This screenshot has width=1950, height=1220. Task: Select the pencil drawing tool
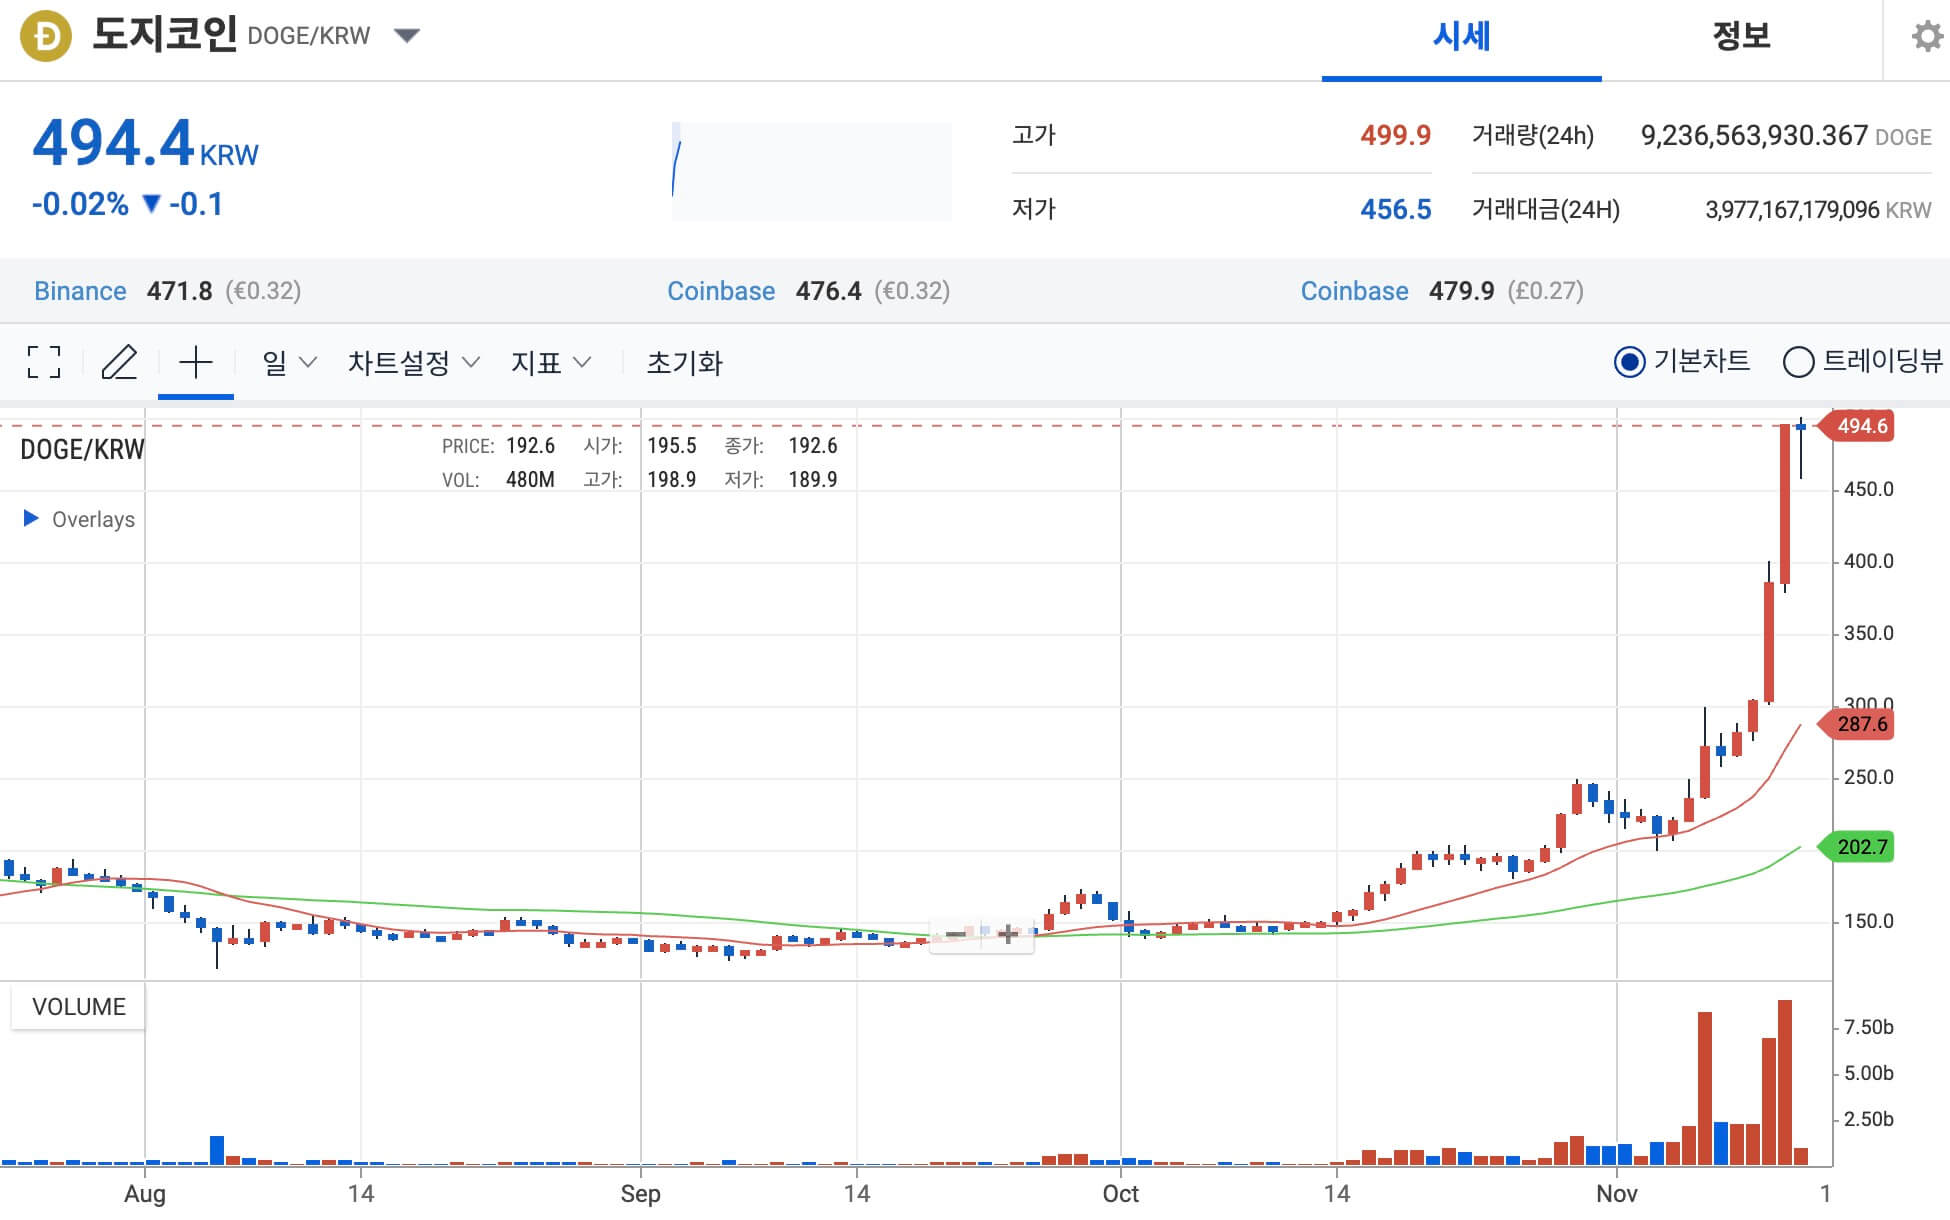[x=119, y=362]
